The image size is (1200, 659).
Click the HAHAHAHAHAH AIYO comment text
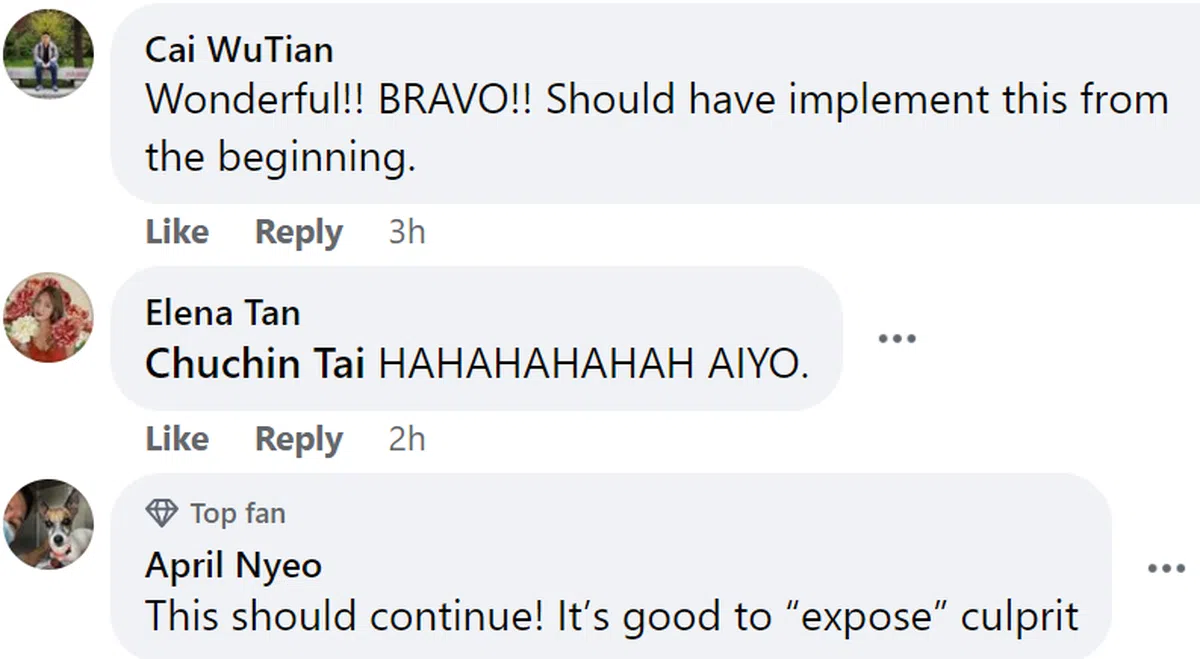click(593, 365)
